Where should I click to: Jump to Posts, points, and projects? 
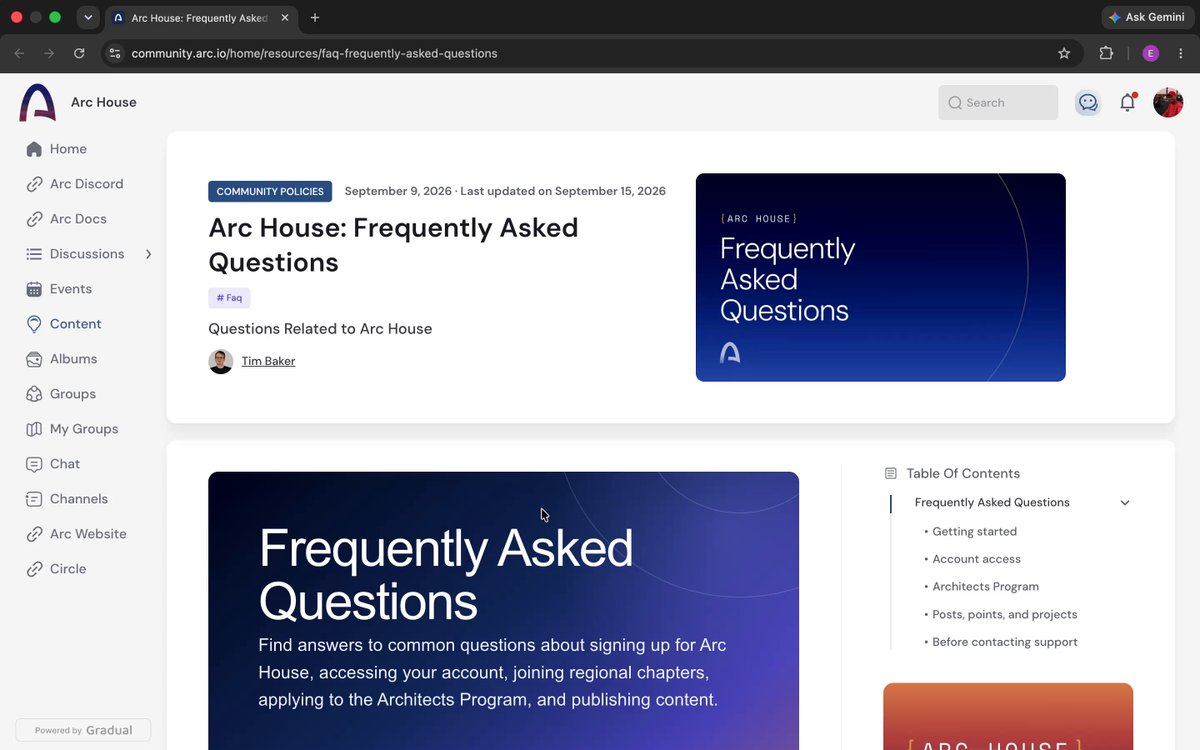(1004, 614)
